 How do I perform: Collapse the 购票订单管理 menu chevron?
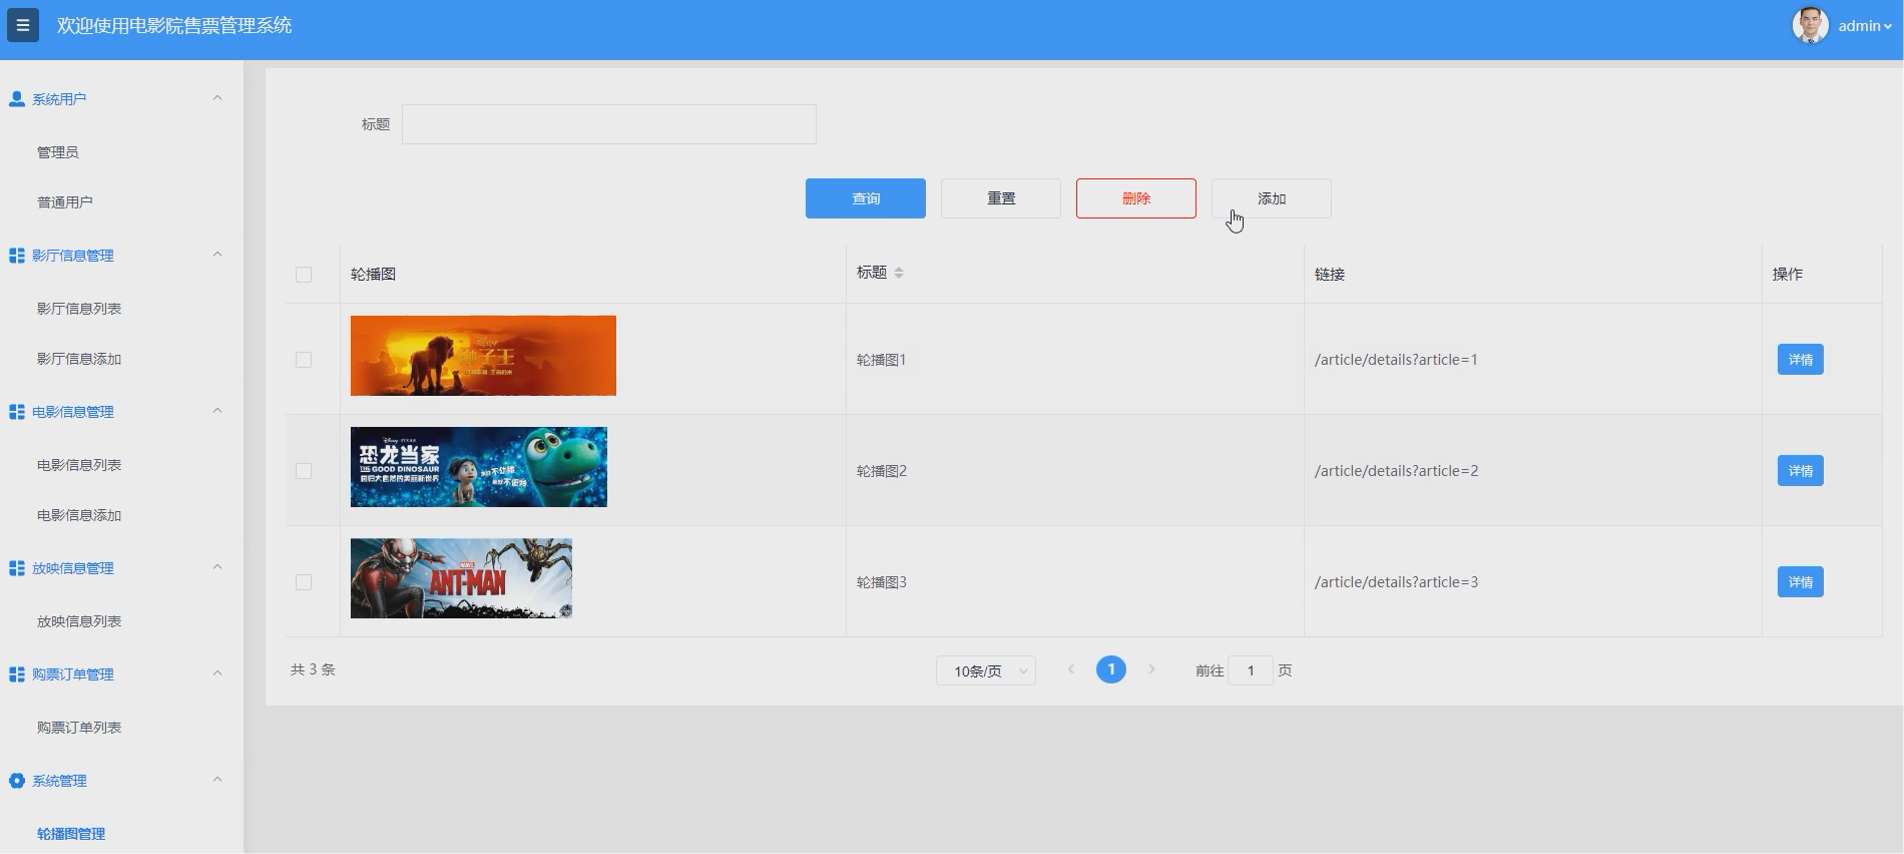tap(217, 673)
